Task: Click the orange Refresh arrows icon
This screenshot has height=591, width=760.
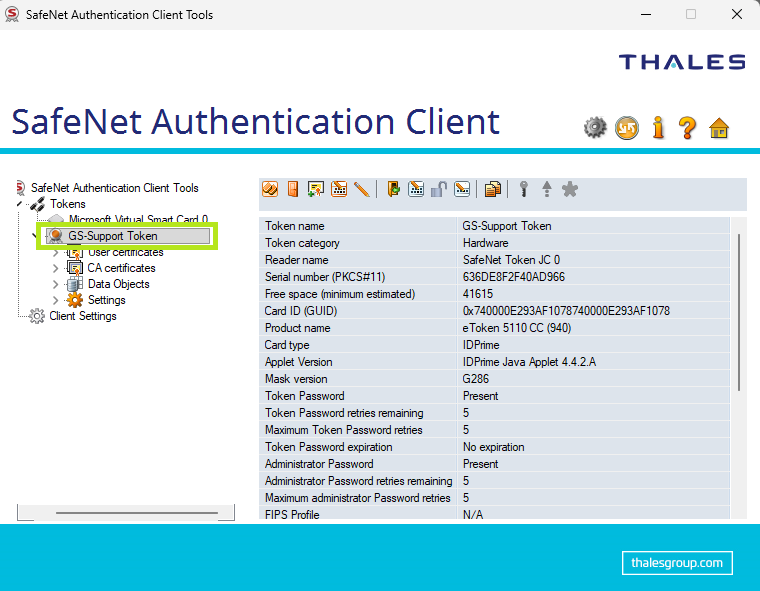Action: pyautogui.click(x=627, y=128)
